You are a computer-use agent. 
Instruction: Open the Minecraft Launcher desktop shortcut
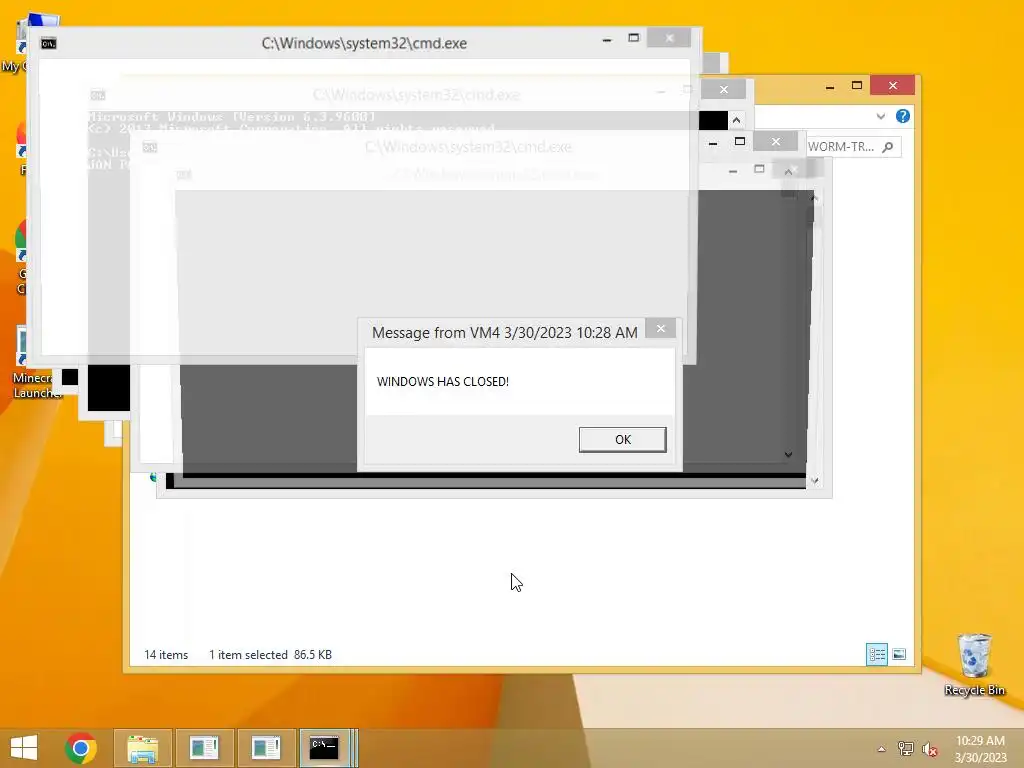tap(37, 363)
